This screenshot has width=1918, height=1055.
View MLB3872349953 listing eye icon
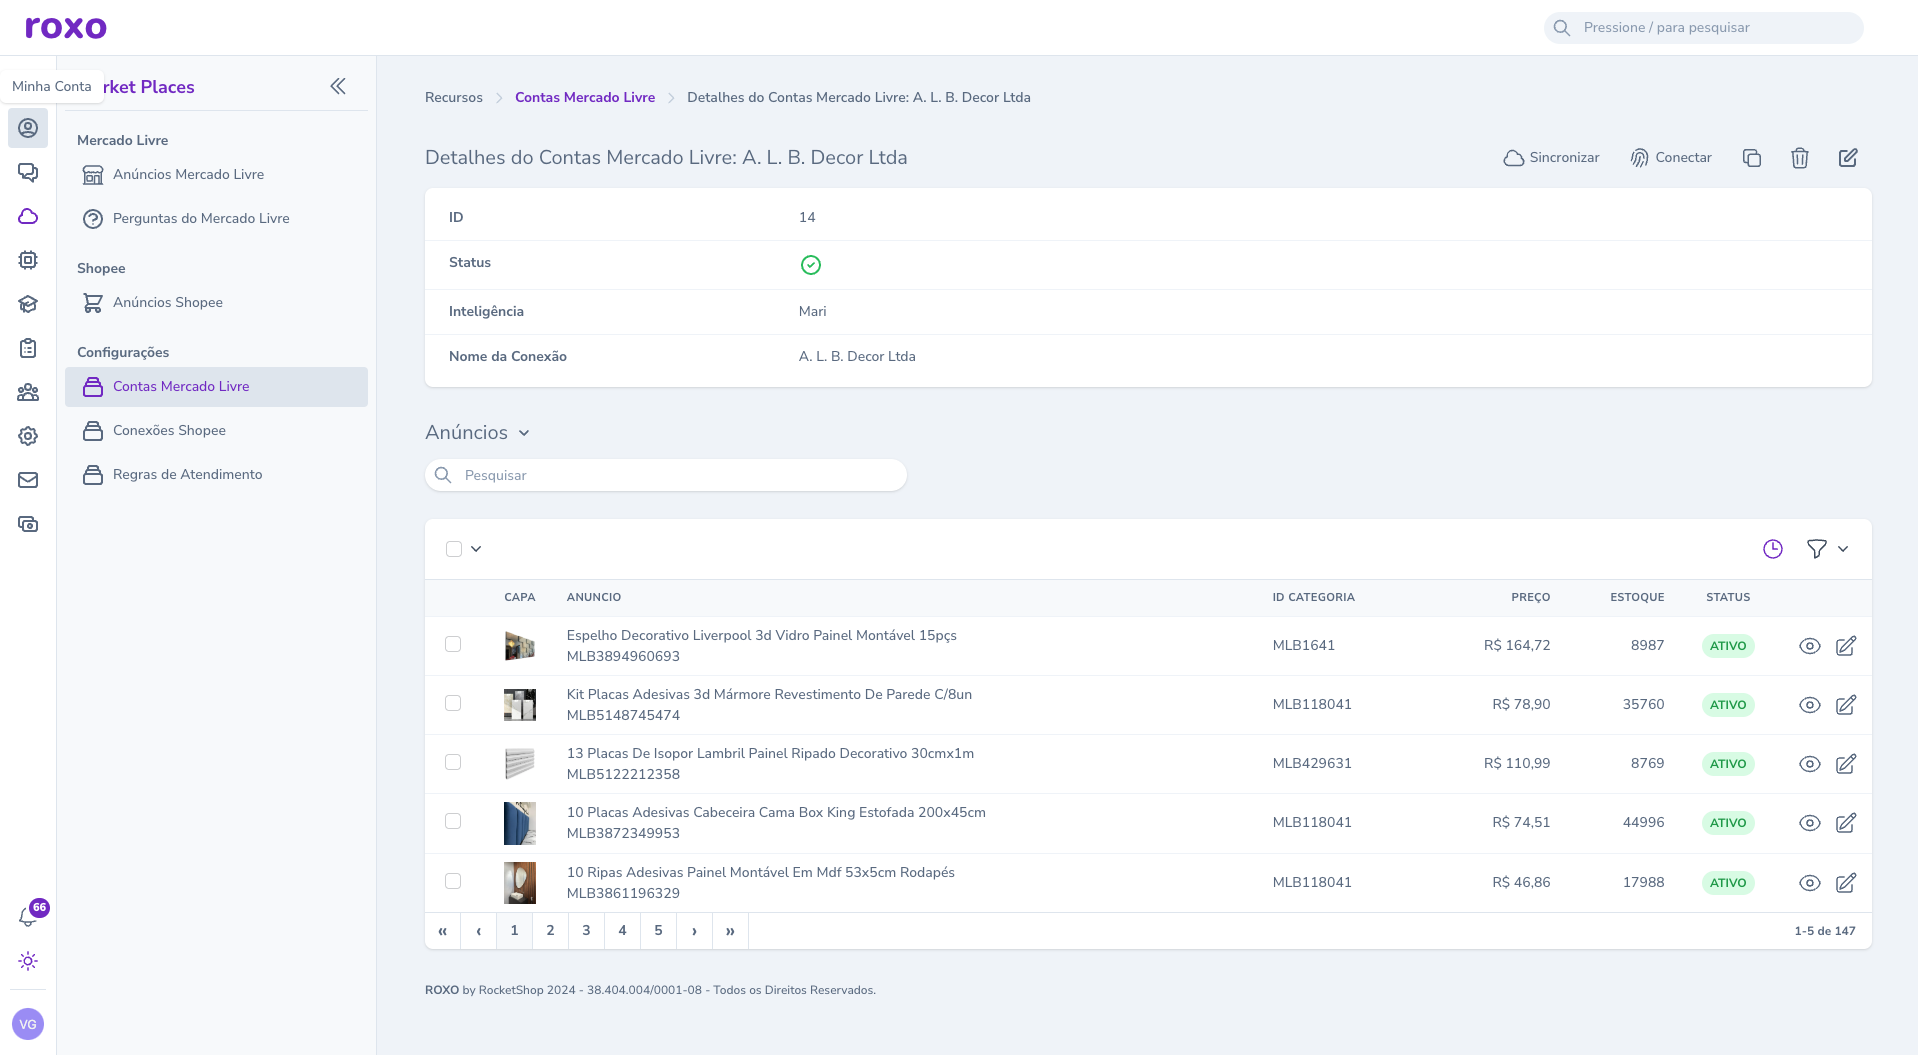pos(1810,823)
